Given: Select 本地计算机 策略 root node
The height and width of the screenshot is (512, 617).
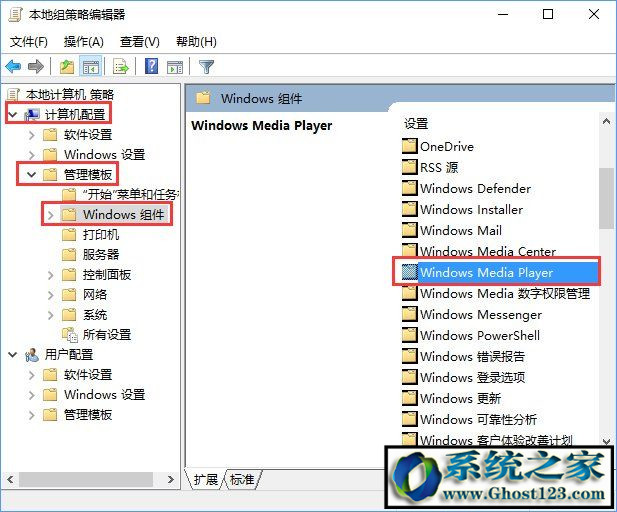Looking at the screenshot, I should coord(70,94).
